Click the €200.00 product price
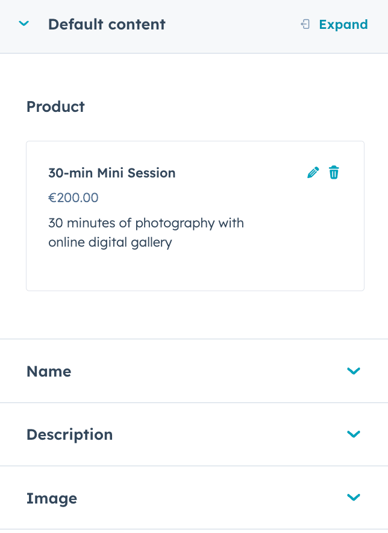Viewport: 388px width, 533px height. click(73, 197)
